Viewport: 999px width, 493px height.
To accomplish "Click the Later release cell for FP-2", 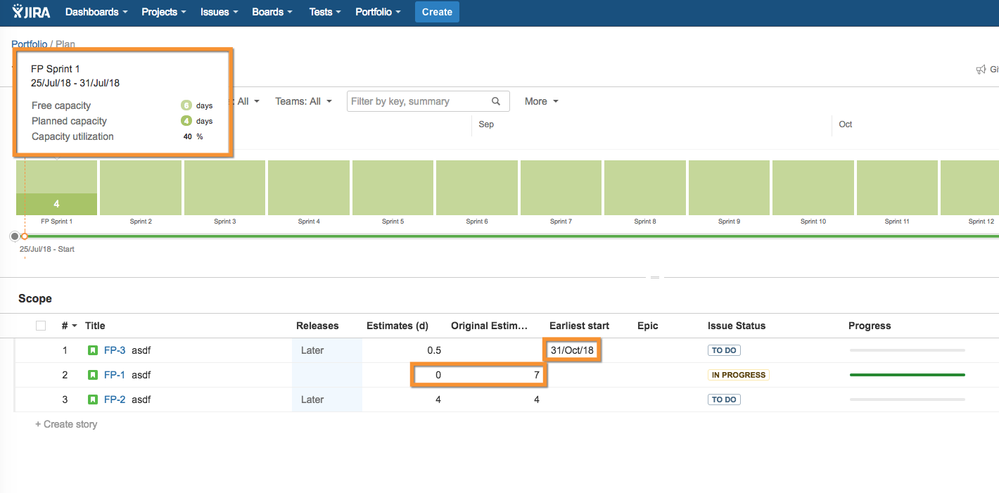I will (327, 400).
